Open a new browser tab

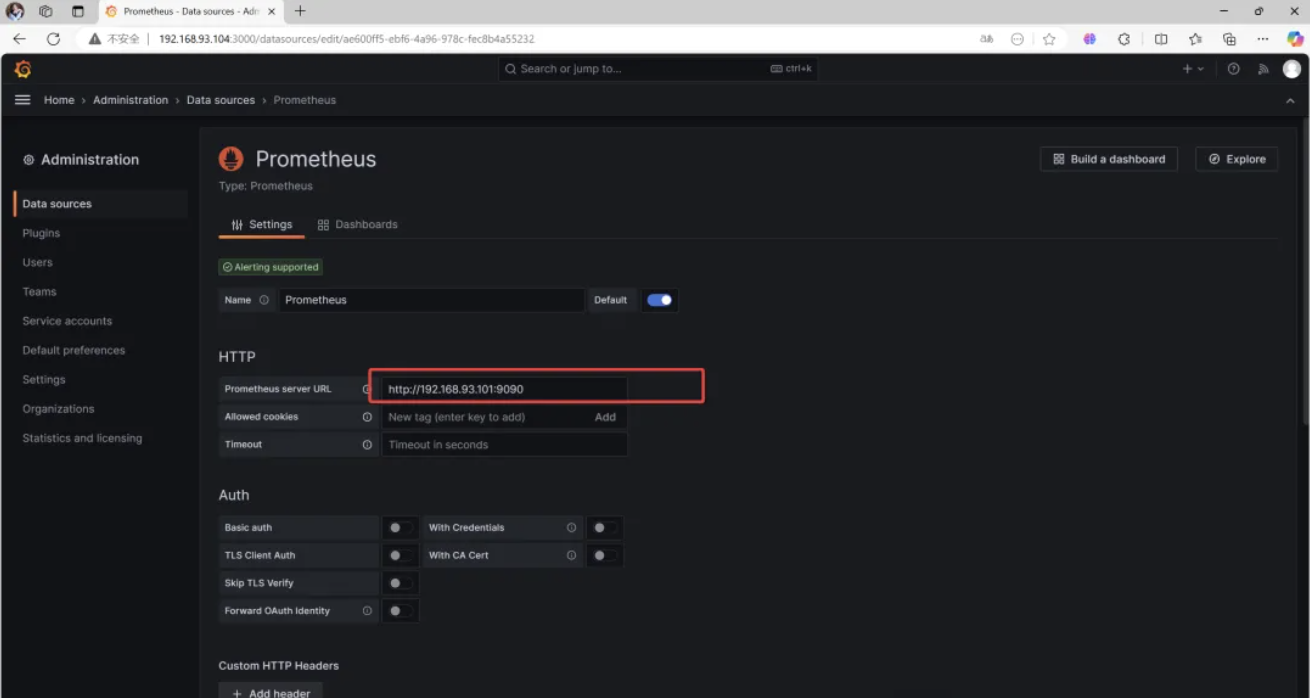tap(300, 11)
